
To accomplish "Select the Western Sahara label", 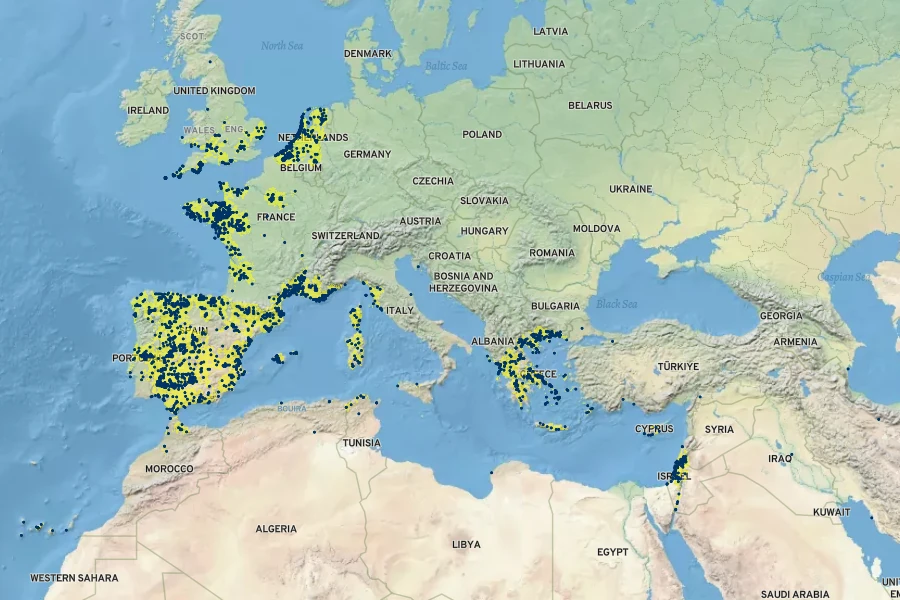I will (74, 578).
